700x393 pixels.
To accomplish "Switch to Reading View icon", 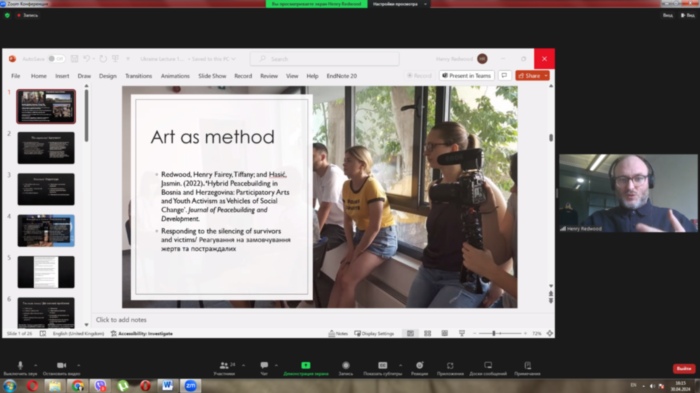I will tap(445, 334).
